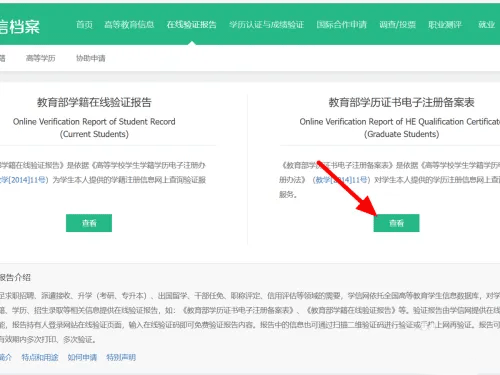
Task: Select the partially visible 学籍 sub-tab
Action: pos(2,58)
